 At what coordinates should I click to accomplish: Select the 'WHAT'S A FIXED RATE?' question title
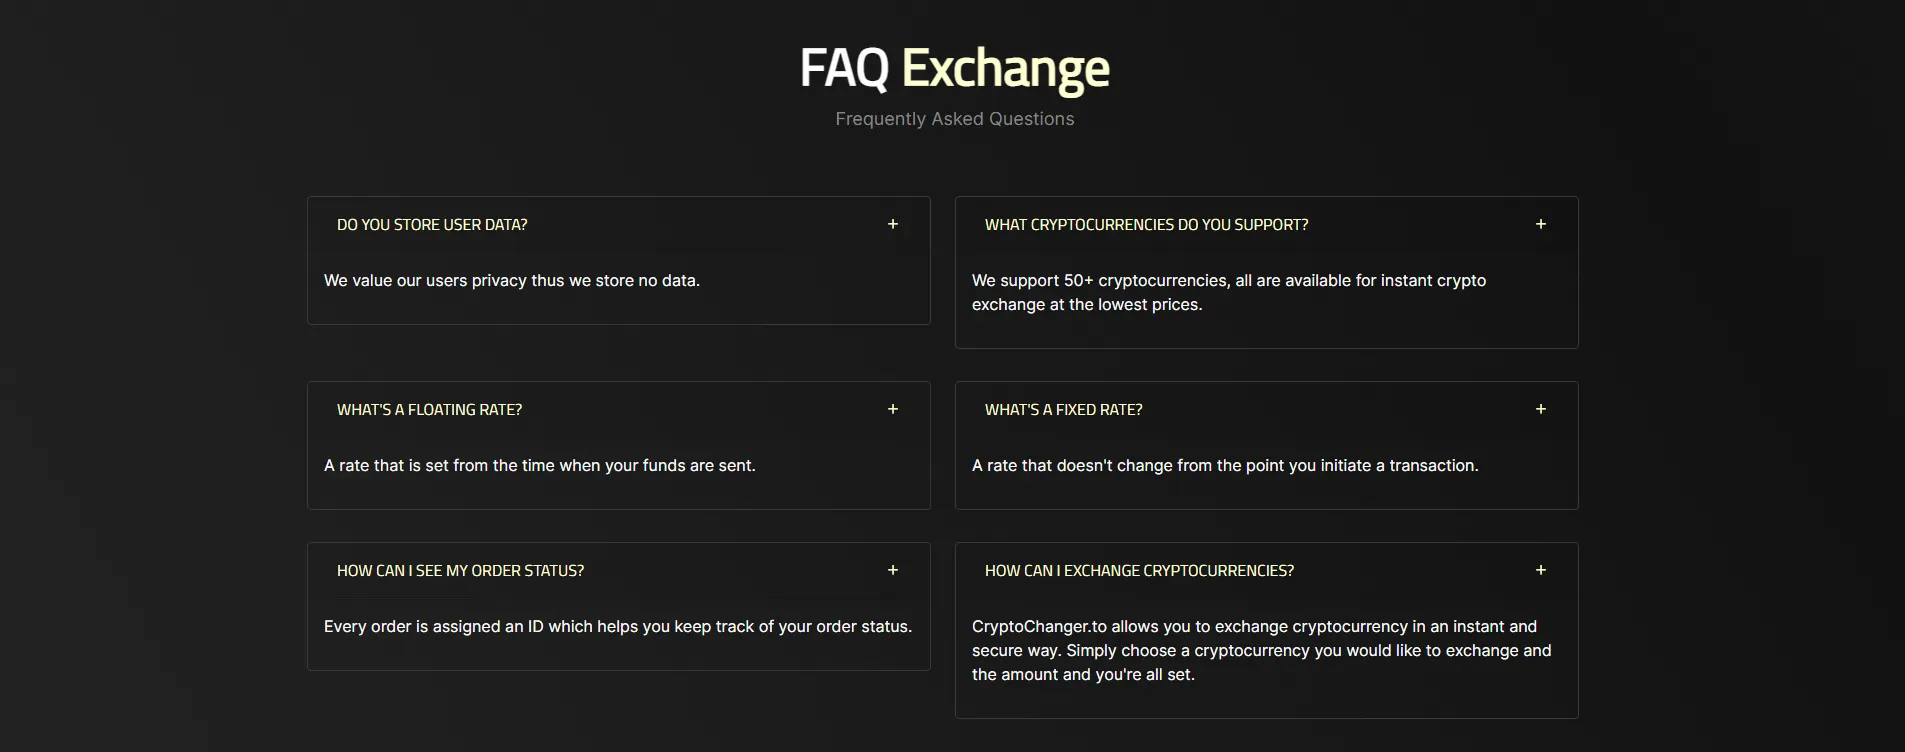coord(1063,410)
